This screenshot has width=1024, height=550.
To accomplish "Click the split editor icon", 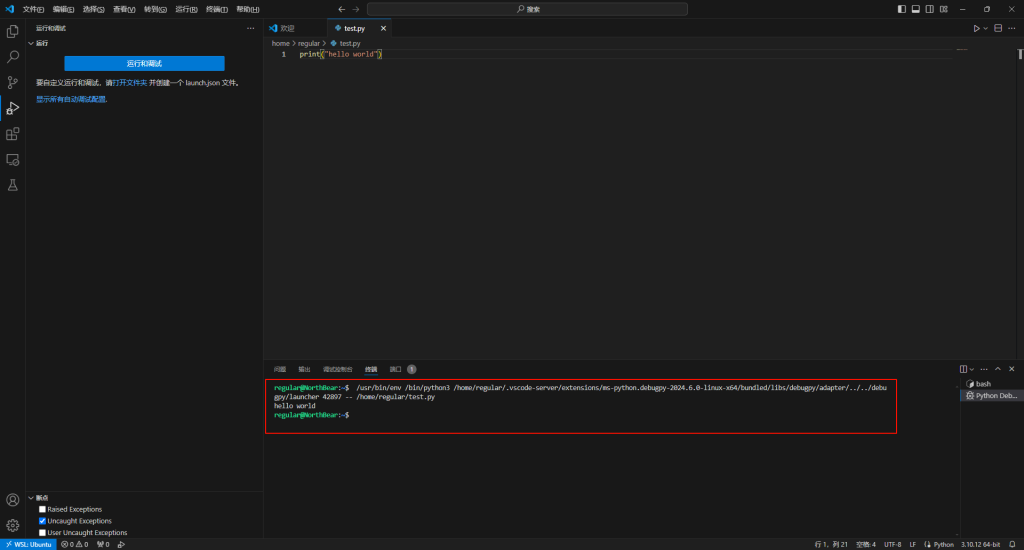I will click(998, 28).
